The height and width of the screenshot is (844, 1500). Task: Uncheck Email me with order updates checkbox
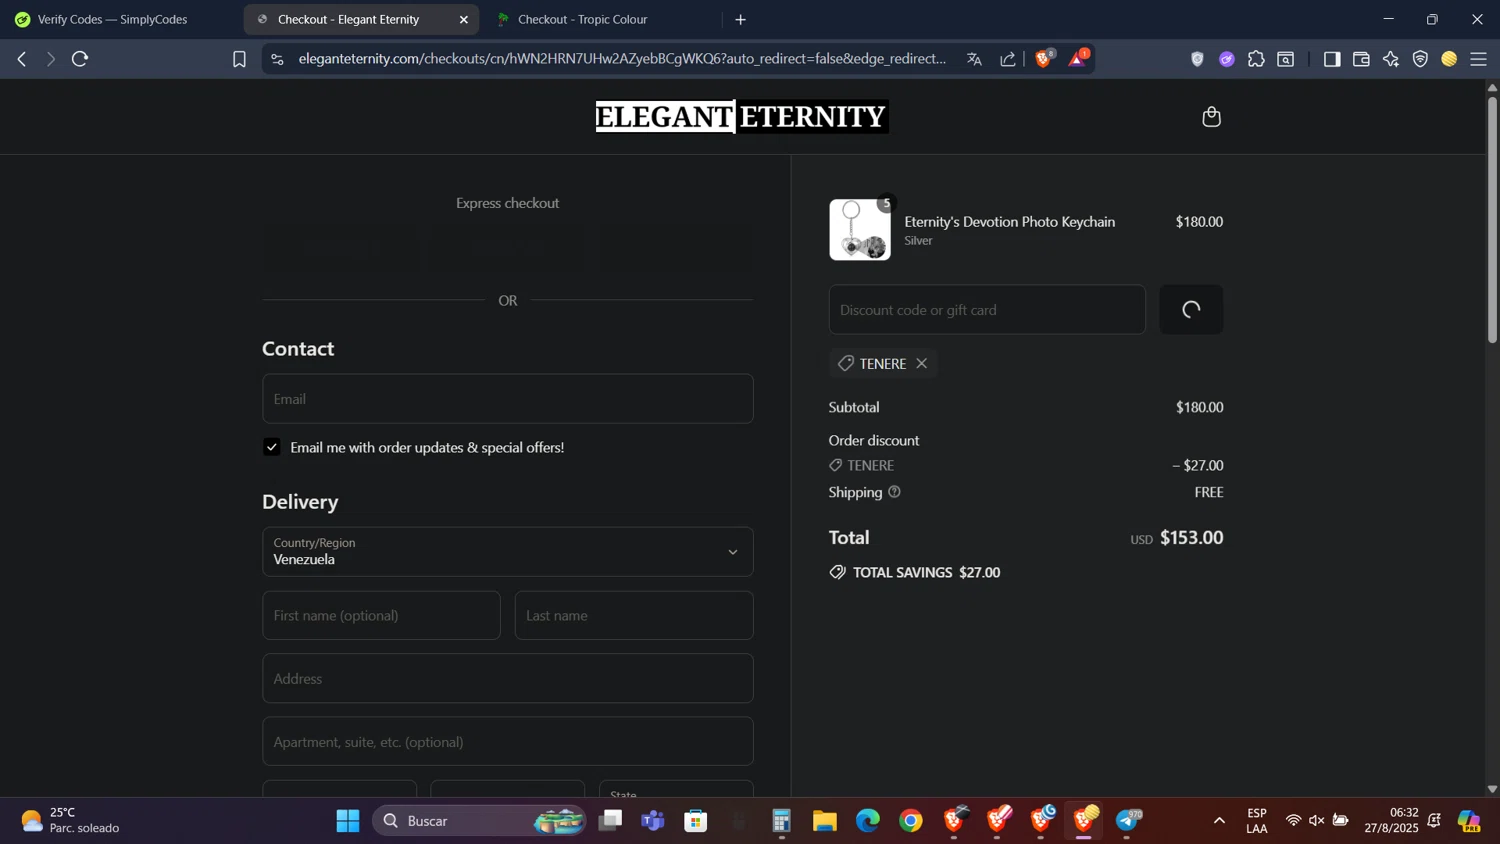tap(271, 447)
